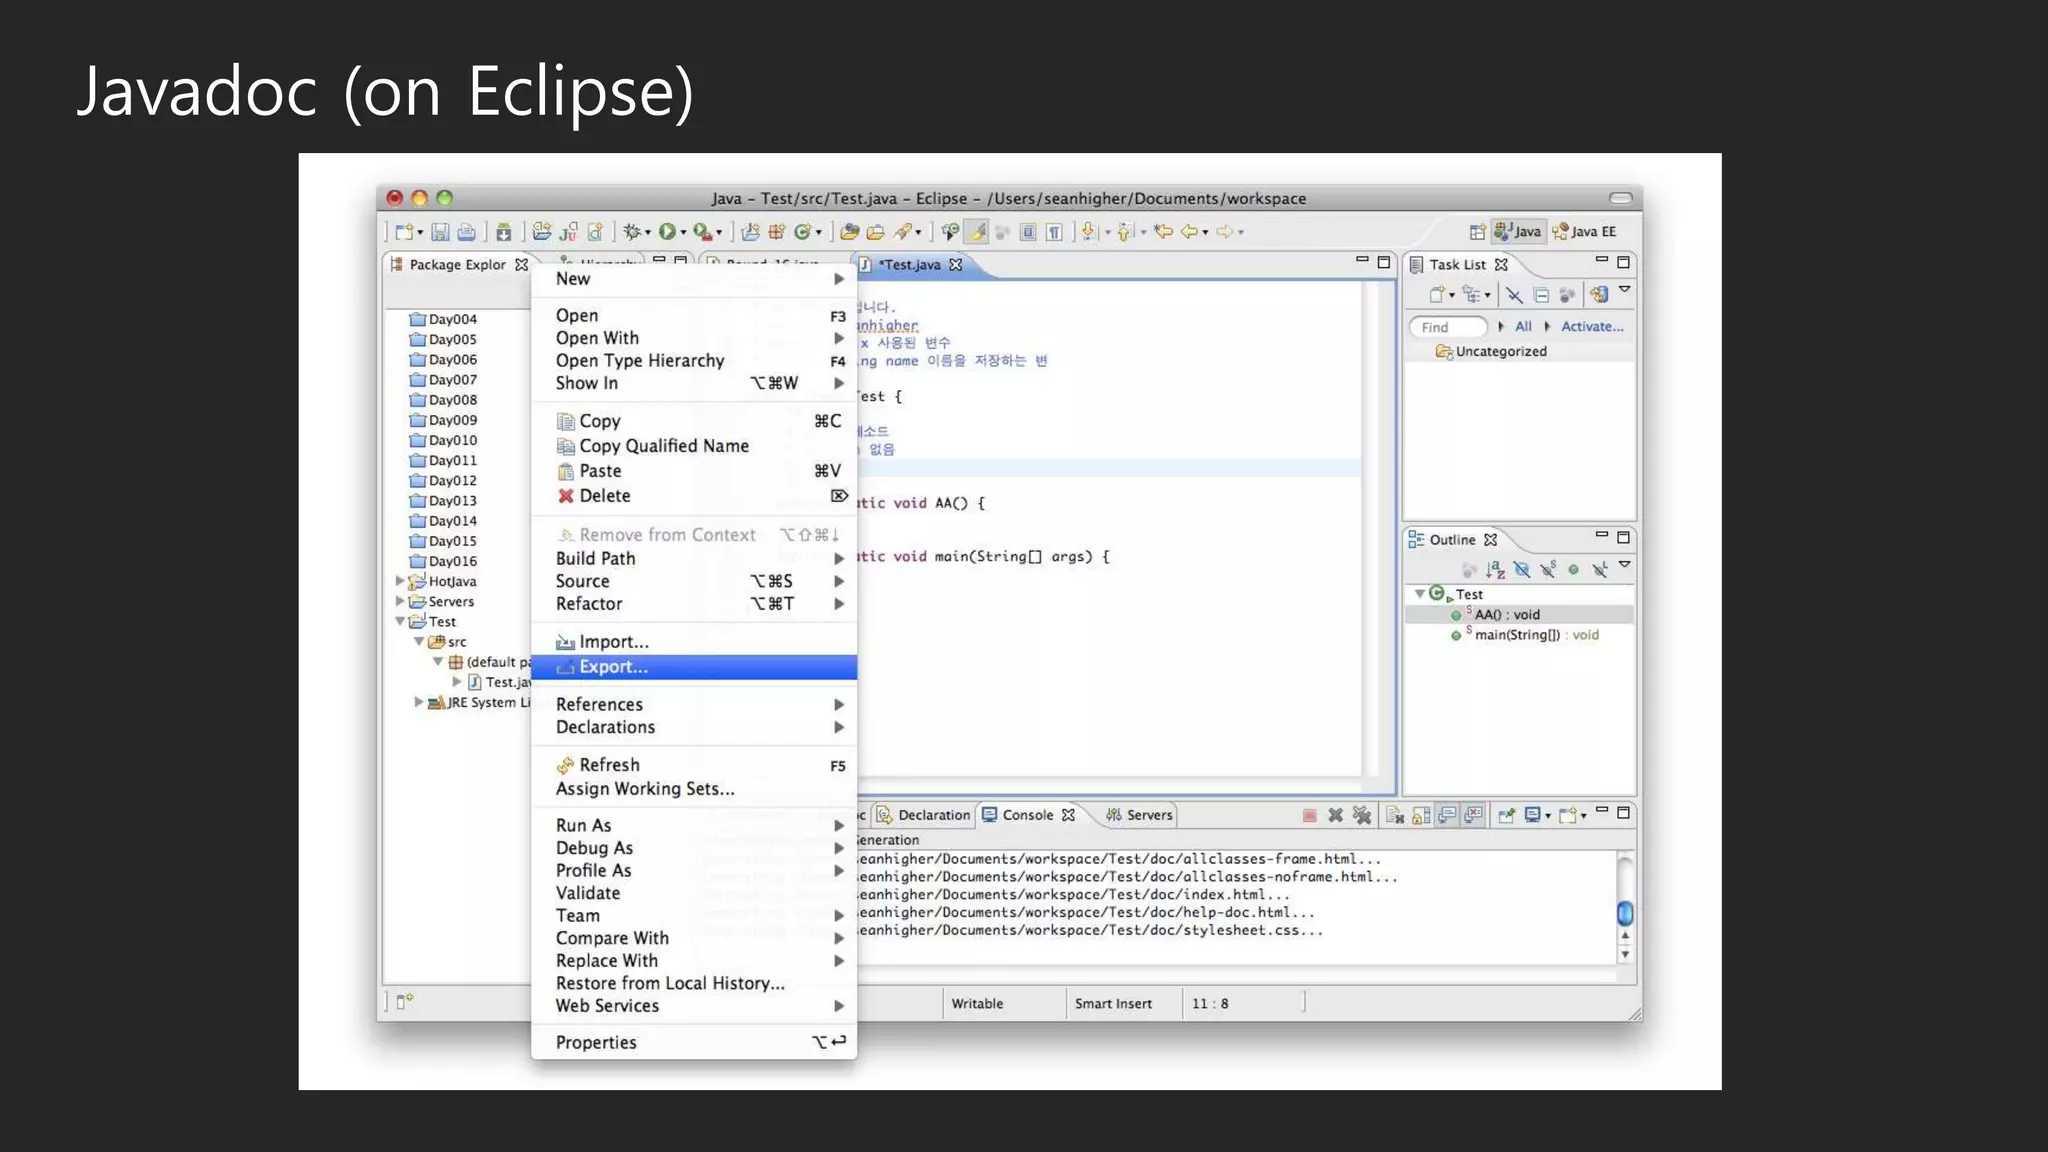
Task: Click the Last Edit Location icon
Action: point(1163,232)
